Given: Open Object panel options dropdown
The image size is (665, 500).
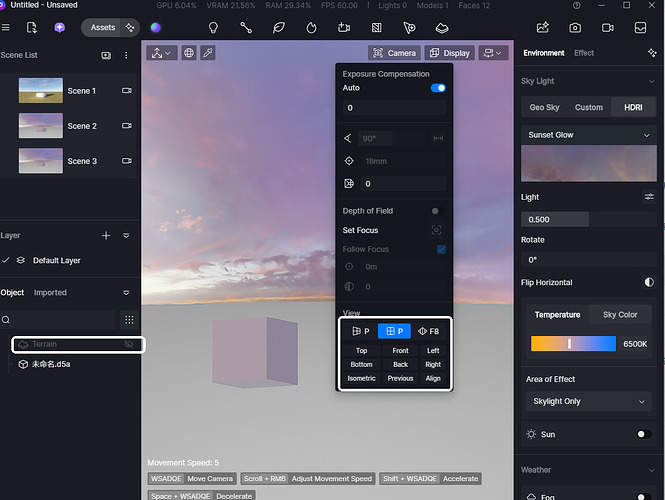Looking at the screenshot, I should (x=126, y=293).
